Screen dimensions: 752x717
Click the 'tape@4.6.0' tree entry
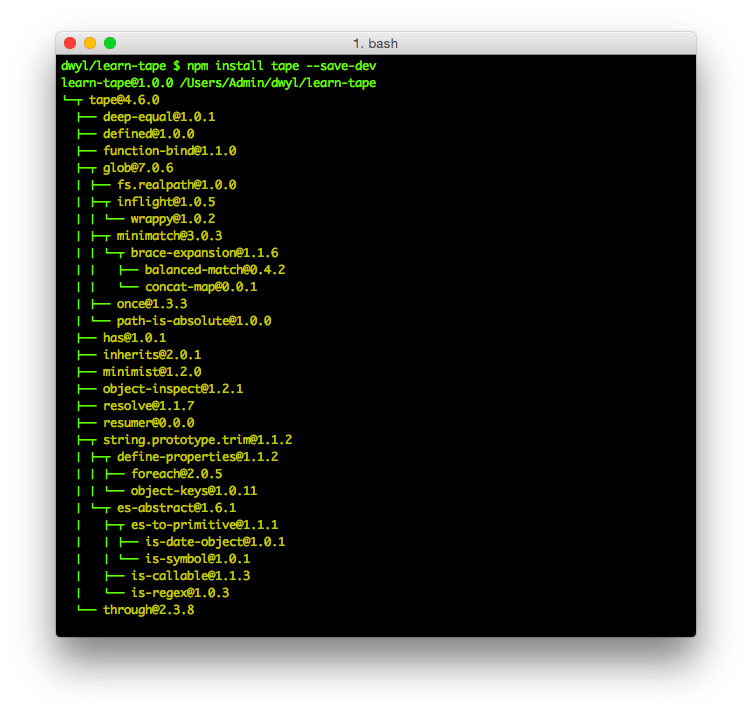(124, 100)
